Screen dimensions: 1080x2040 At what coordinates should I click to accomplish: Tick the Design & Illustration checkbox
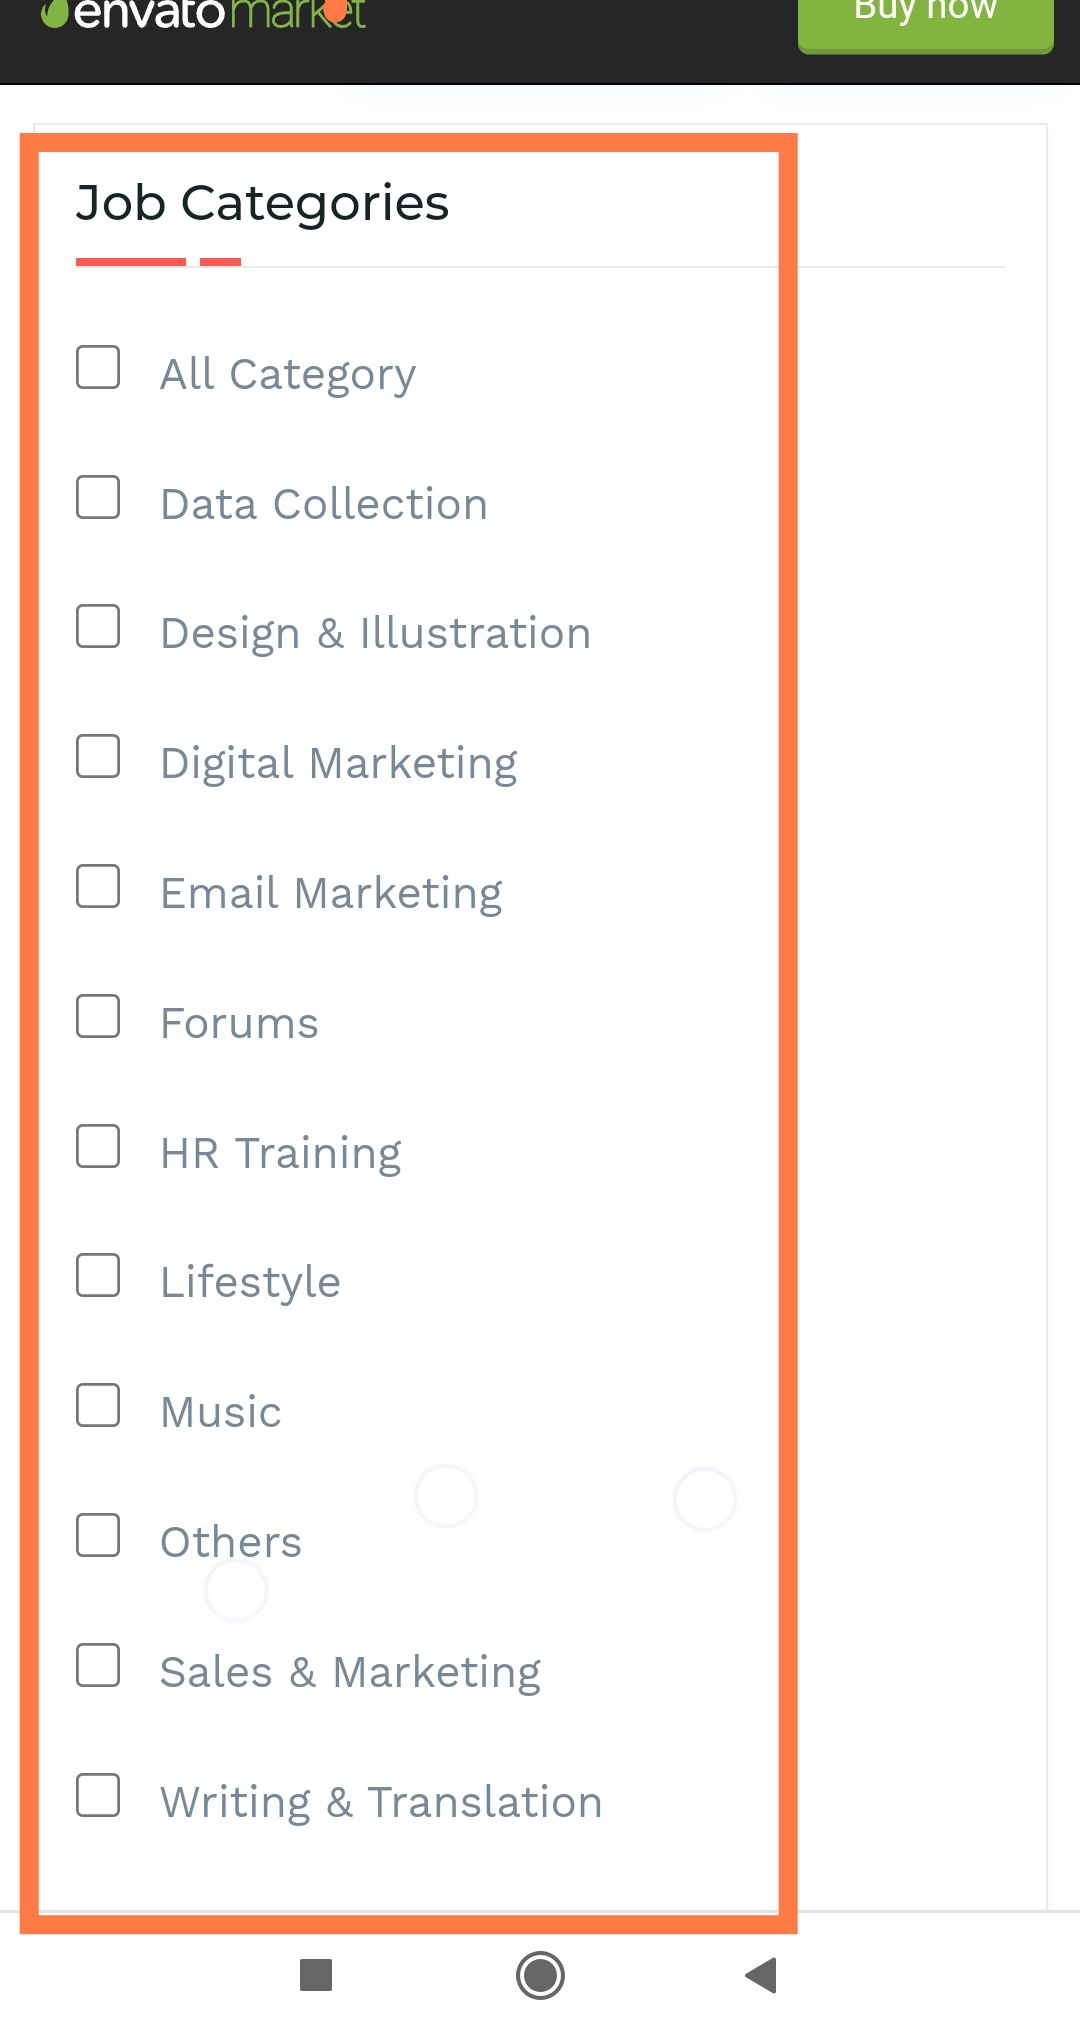pyautogui.click(x=98, y=627)
